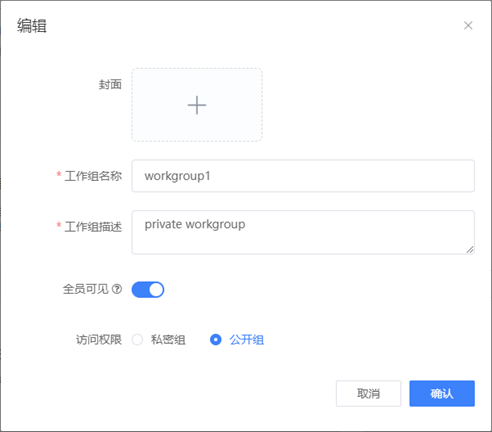Focus the 工作组名称 field containing workgroup1
Image resolution: width=492 pixels, height=432 pixels.
pyautogui.click(x=303, y=176)
